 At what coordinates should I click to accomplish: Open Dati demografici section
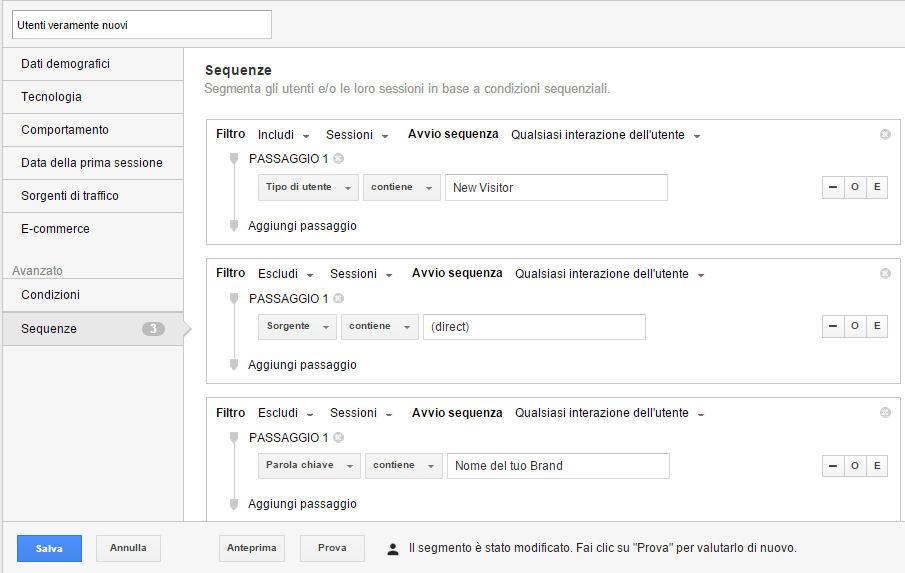click(x=92, y=64)
